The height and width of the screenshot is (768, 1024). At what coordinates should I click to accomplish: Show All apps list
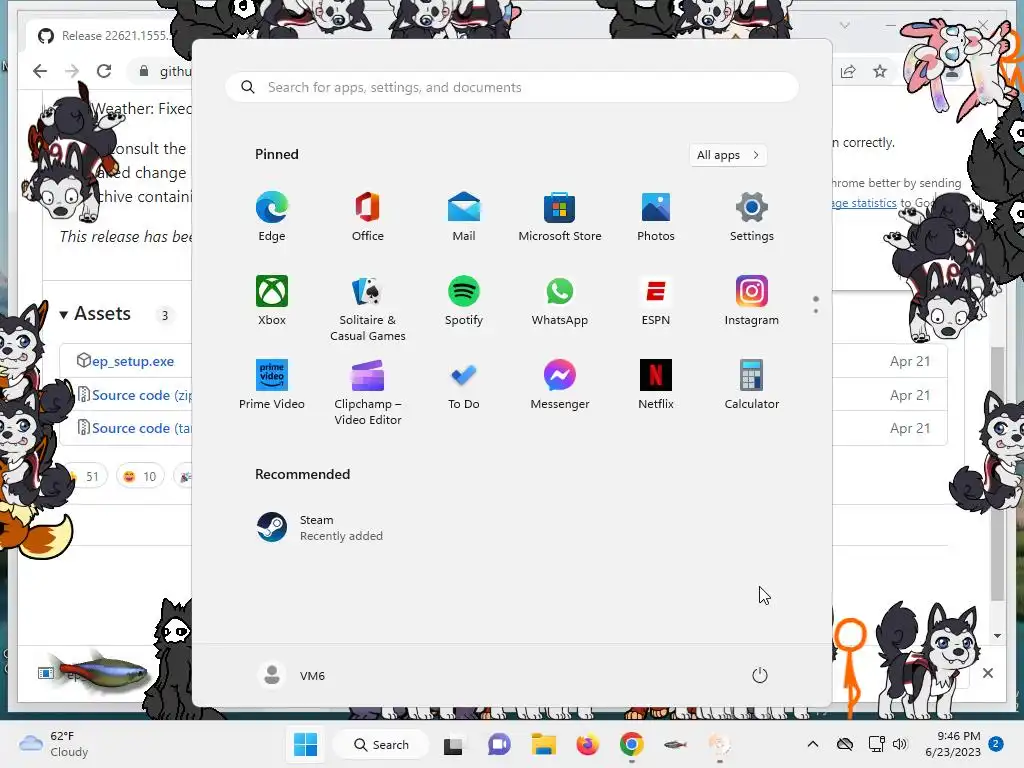point(728,155)
